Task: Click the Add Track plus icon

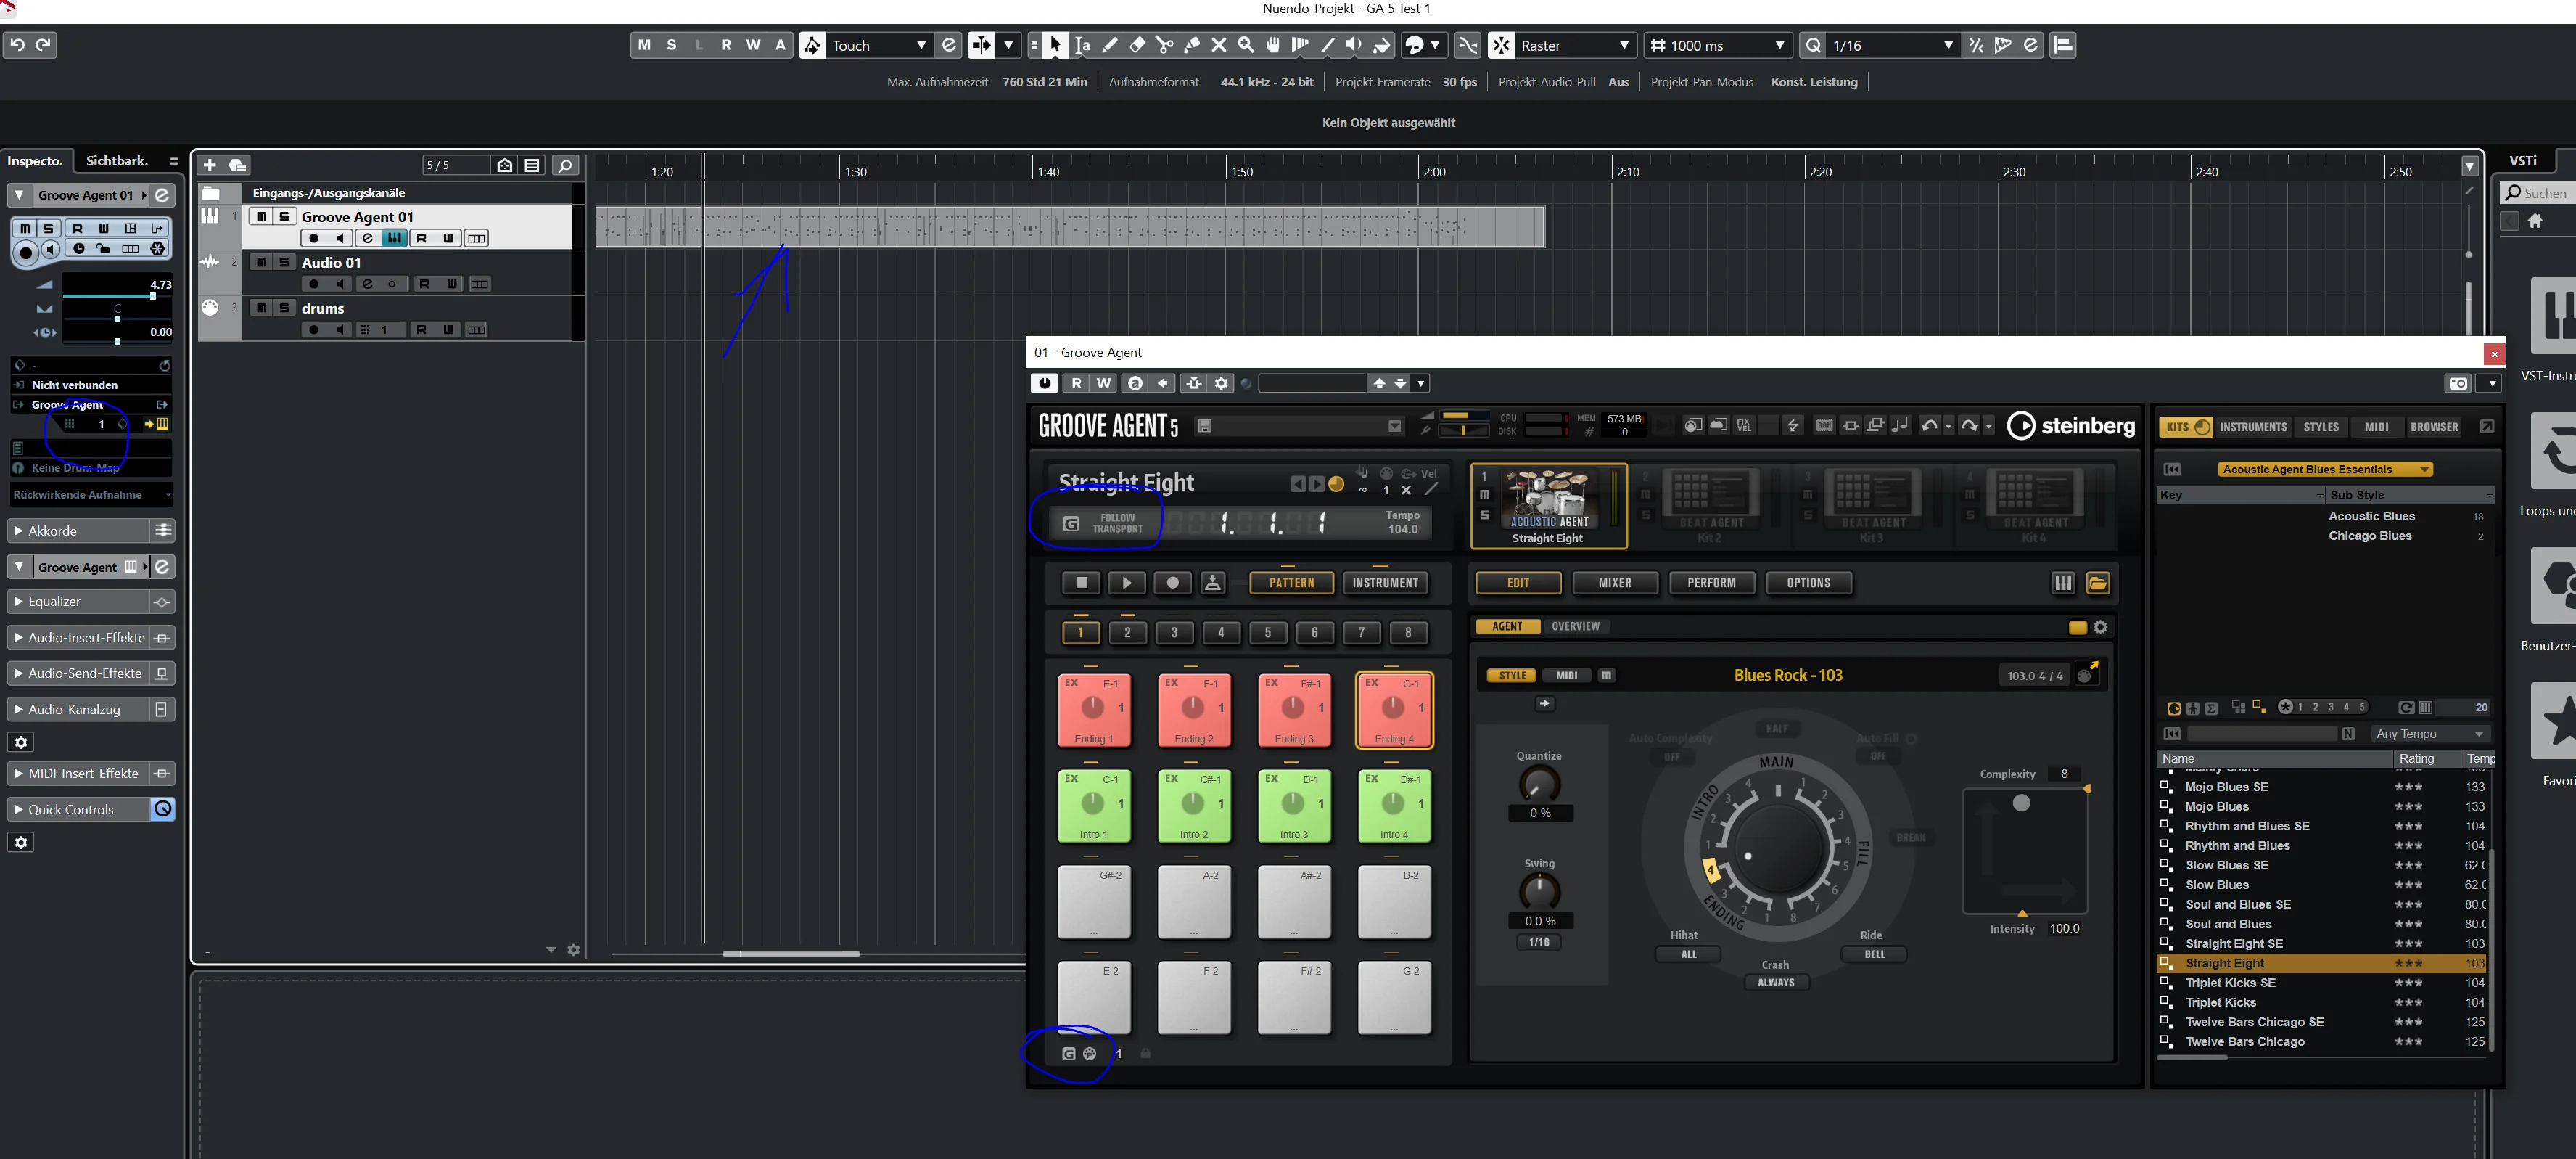Action: pyautogui.click(x=209, y=165)
